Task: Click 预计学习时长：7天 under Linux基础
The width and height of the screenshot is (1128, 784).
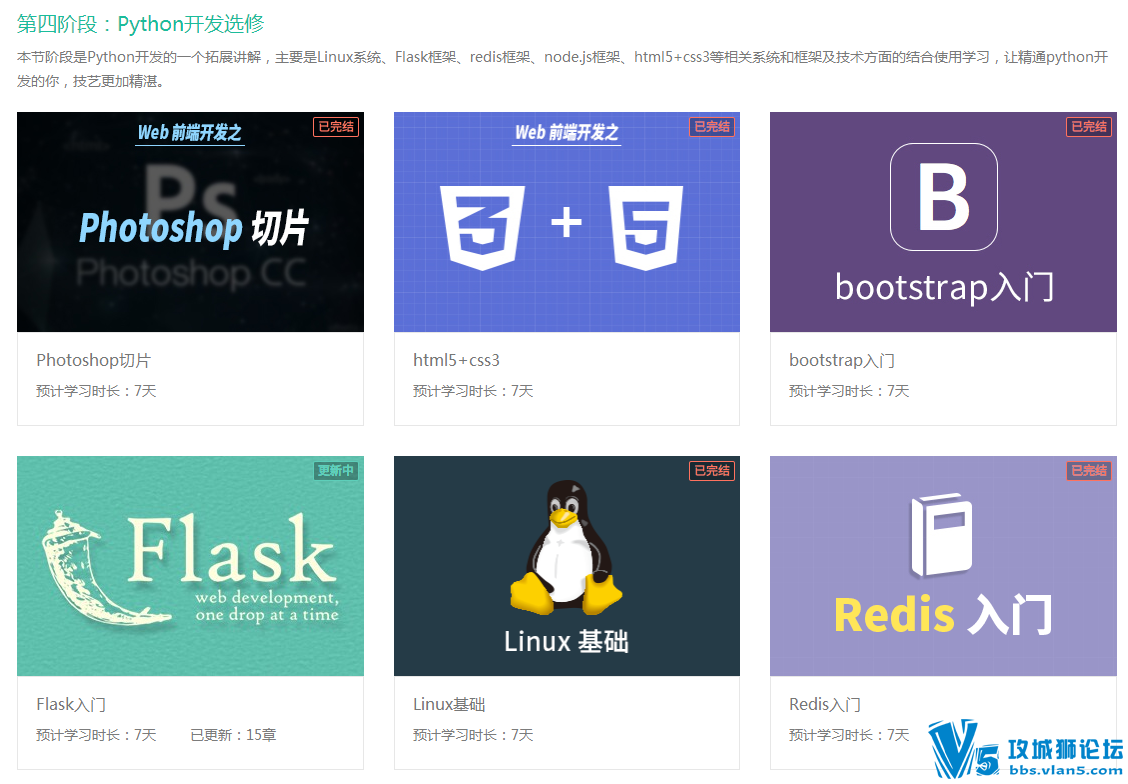Action: pos(473,734)
